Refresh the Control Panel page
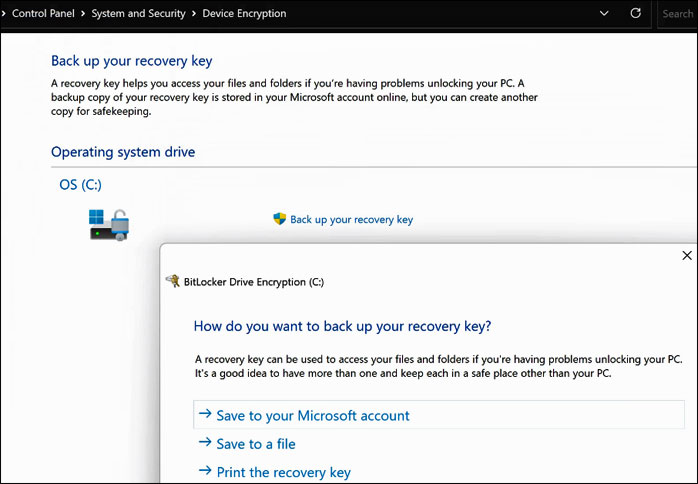This screenshot has height=484, width=698. click(636, 13)
